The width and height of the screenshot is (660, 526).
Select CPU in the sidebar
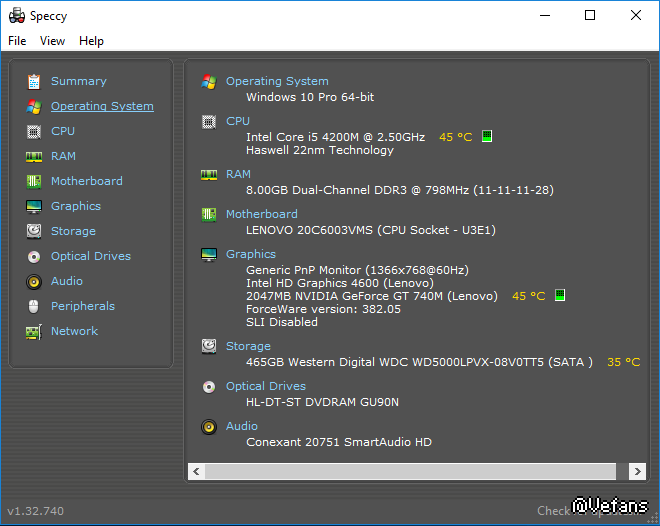63,131
